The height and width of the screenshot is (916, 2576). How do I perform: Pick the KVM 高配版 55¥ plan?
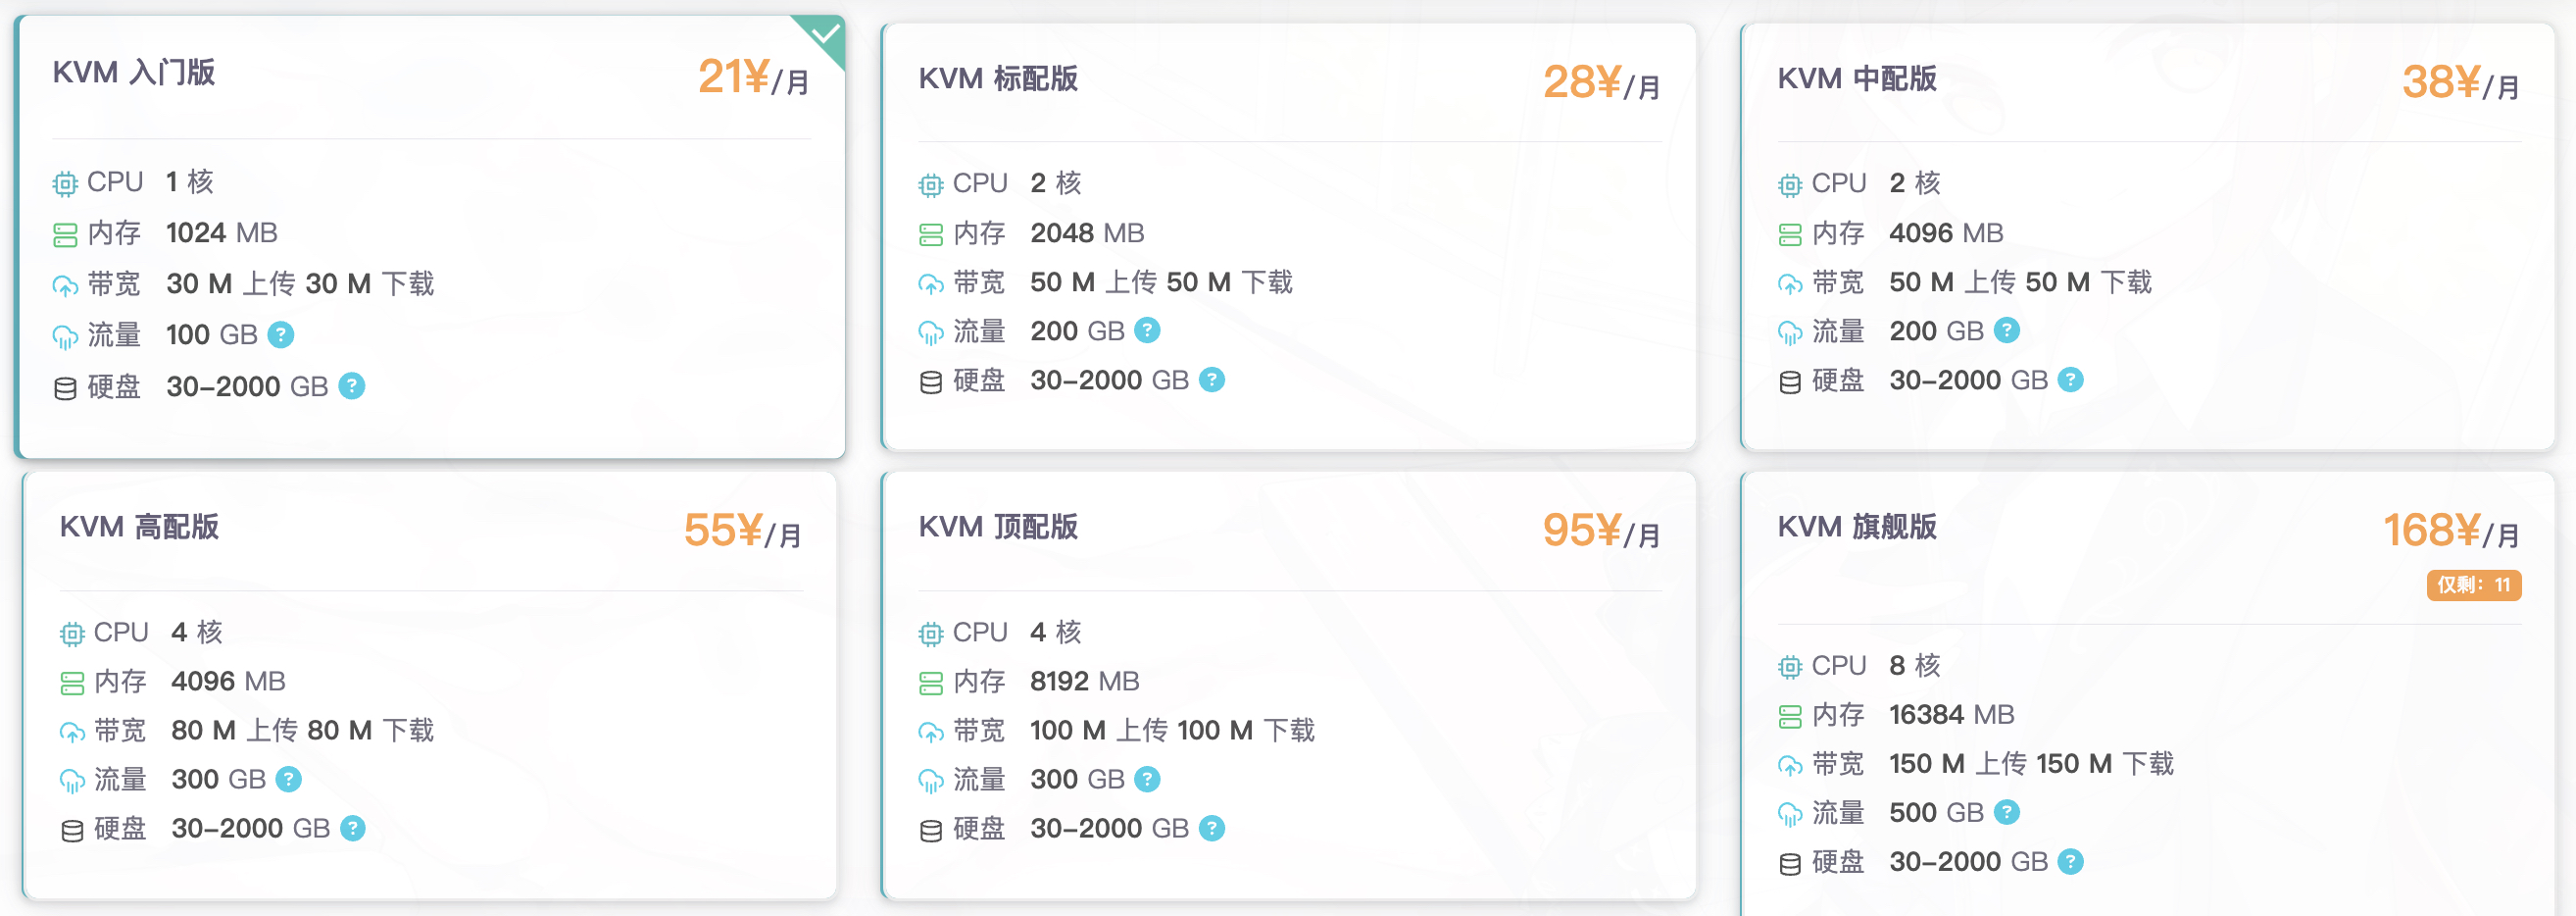(x=430, y=686)
